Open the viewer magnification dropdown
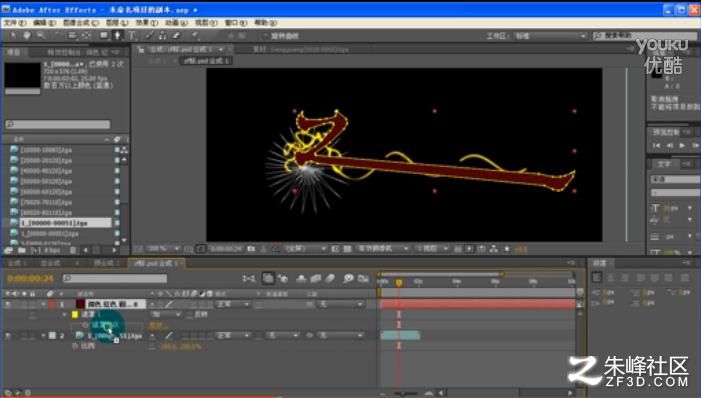 pyautogui.click(x=163, y=249)
